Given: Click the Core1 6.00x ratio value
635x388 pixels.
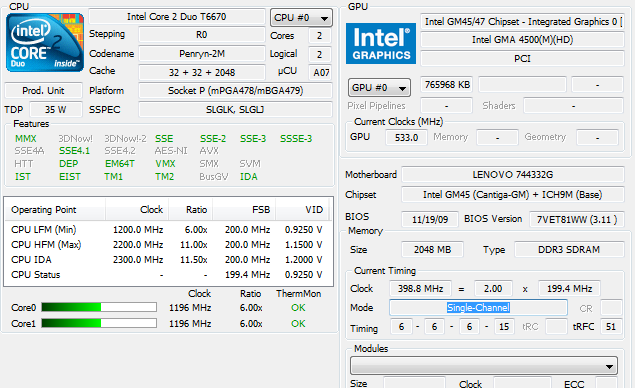Looking at the screenshot, I should [251, 324].
